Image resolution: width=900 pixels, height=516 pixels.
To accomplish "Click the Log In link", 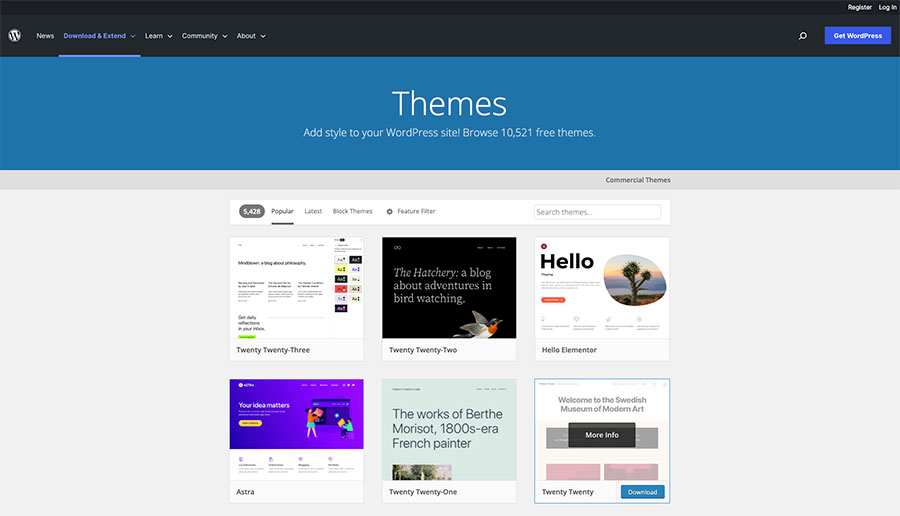I will click(887, 7).
